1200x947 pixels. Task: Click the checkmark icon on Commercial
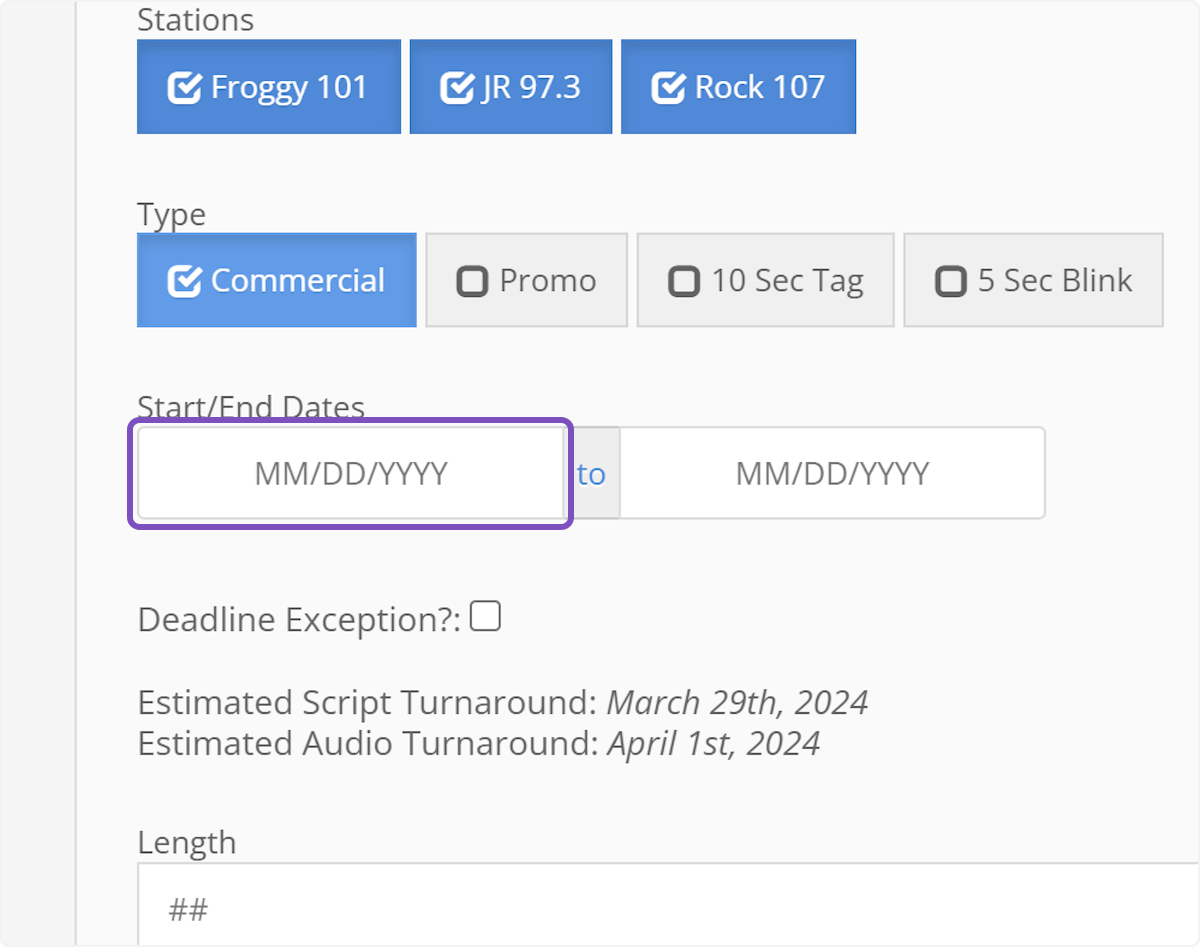(185, 281)
